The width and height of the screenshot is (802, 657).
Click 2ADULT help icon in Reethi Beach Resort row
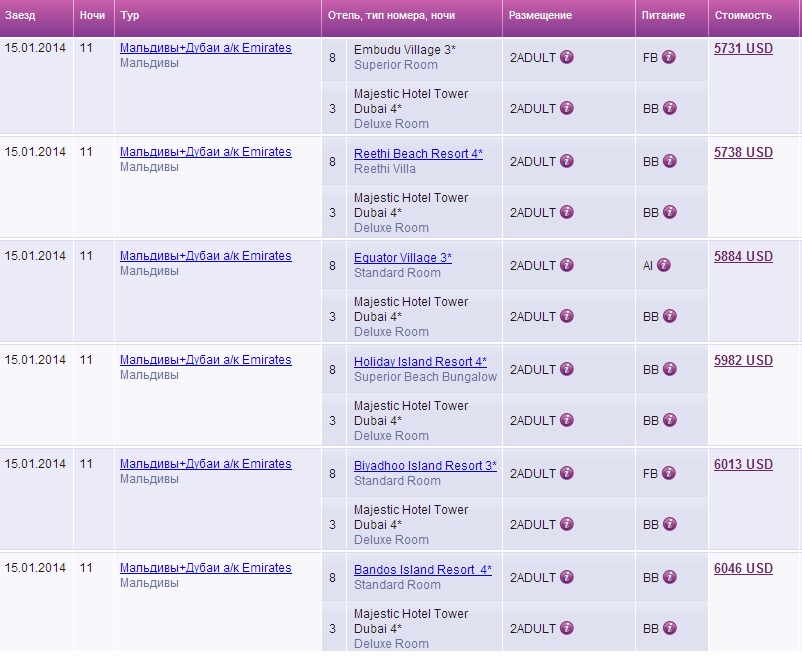point(567,161)
